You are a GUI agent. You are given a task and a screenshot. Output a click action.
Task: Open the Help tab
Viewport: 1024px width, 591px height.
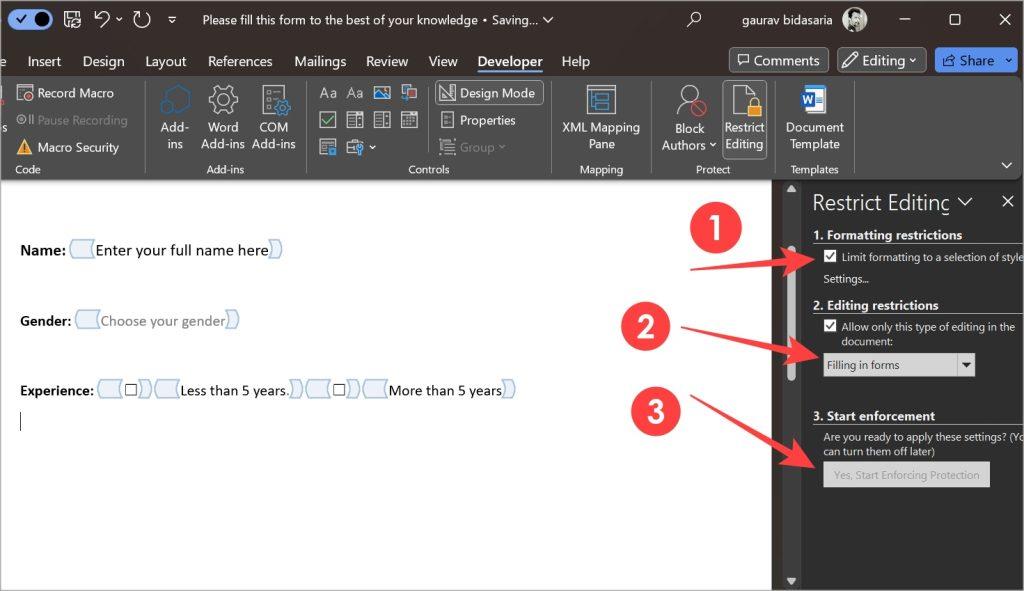[575, 61]
